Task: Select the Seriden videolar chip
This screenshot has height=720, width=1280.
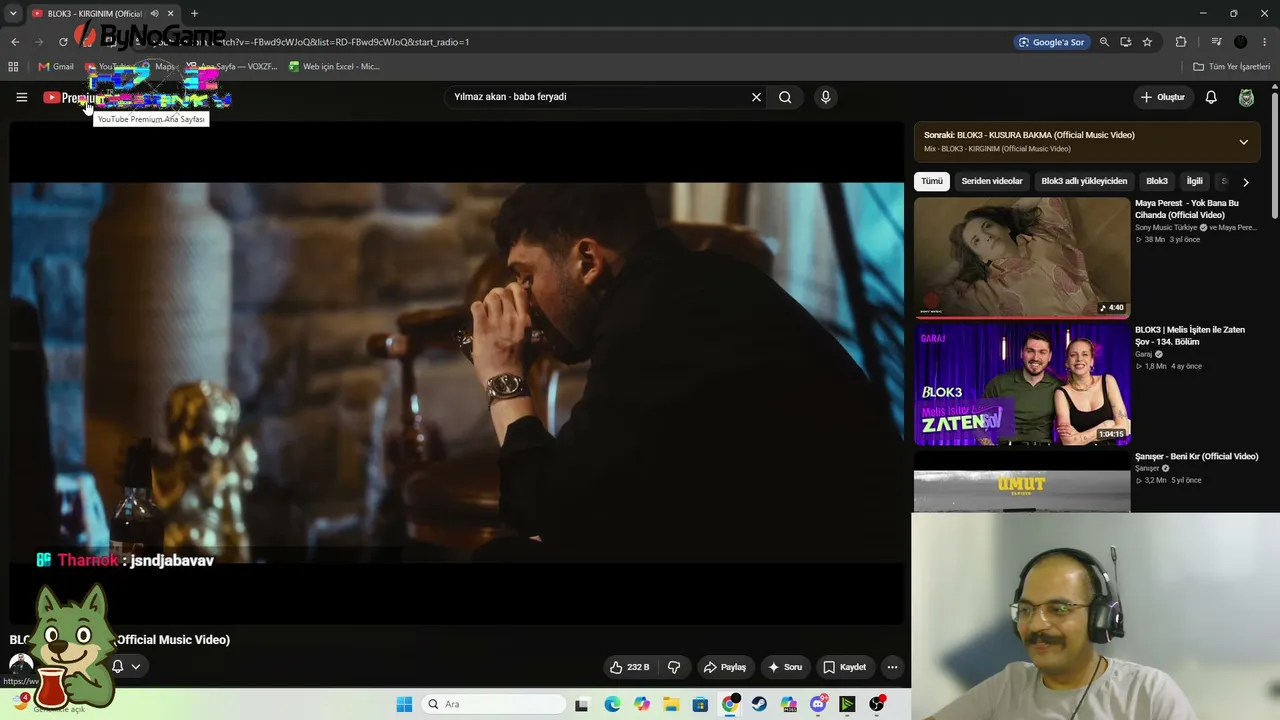Action: pyautogui.click(x=992, y=181)
